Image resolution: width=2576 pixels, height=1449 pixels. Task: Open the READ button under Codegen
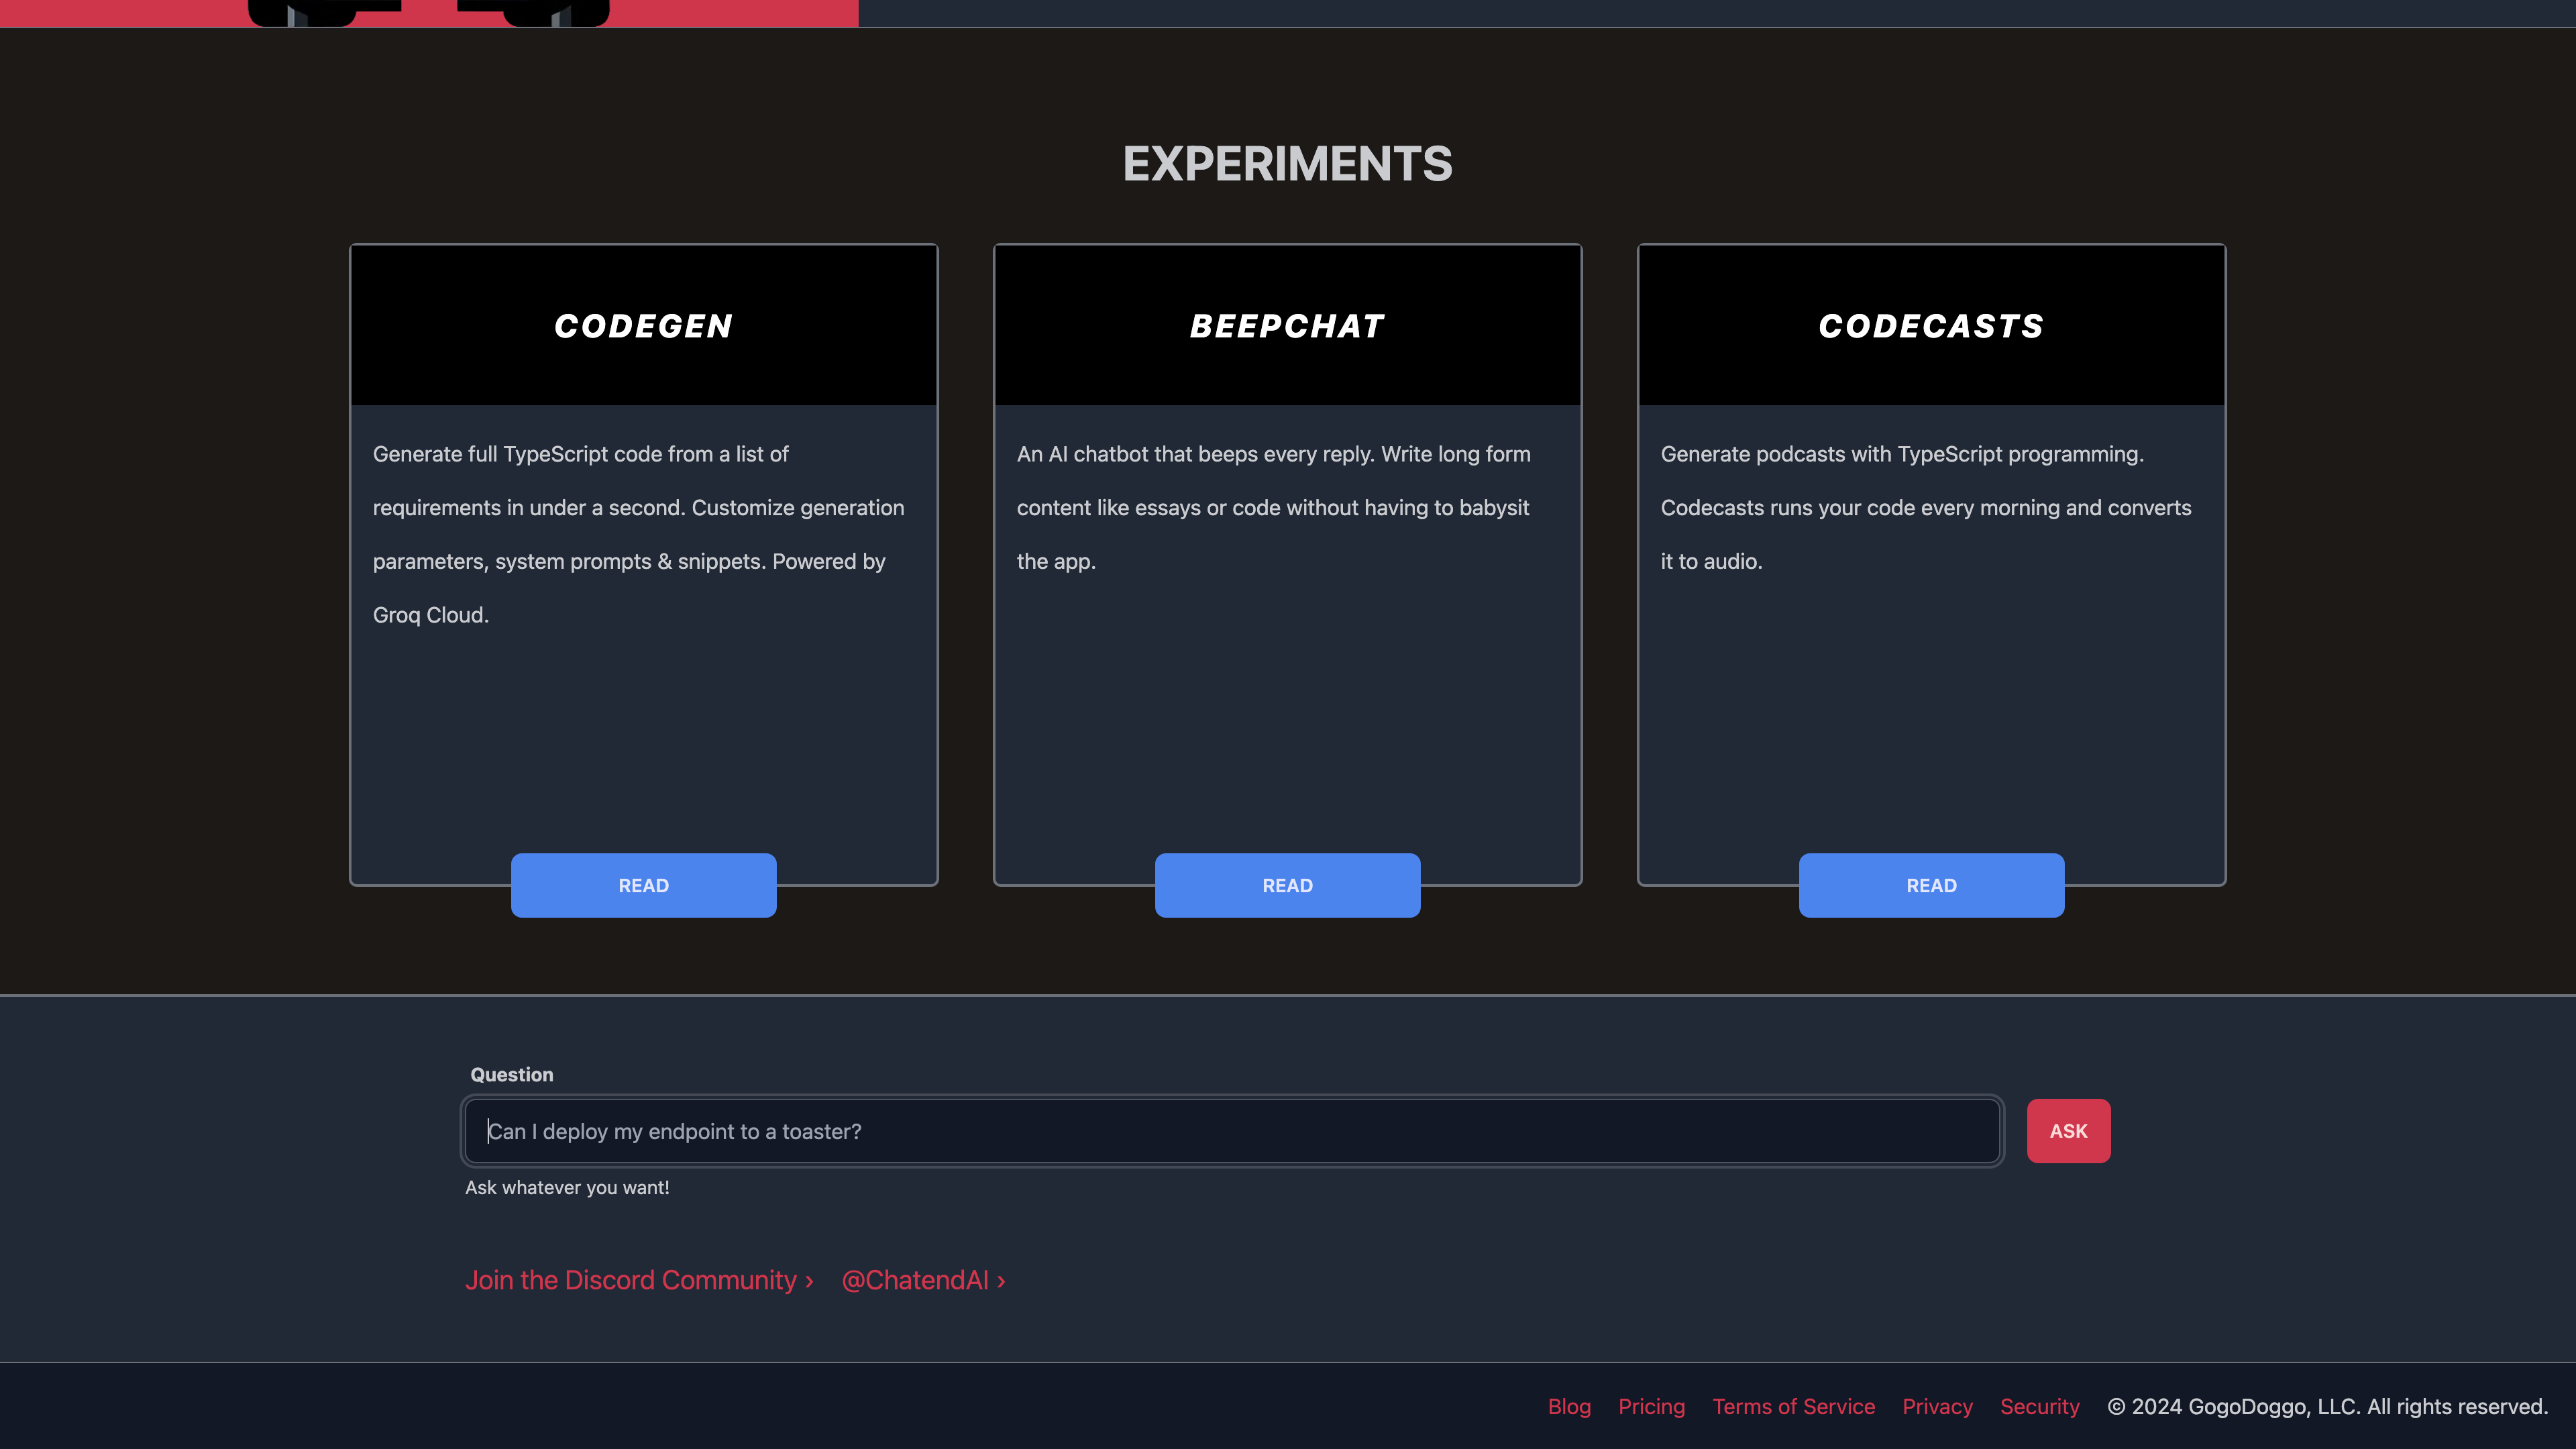(x=643, y=885)
